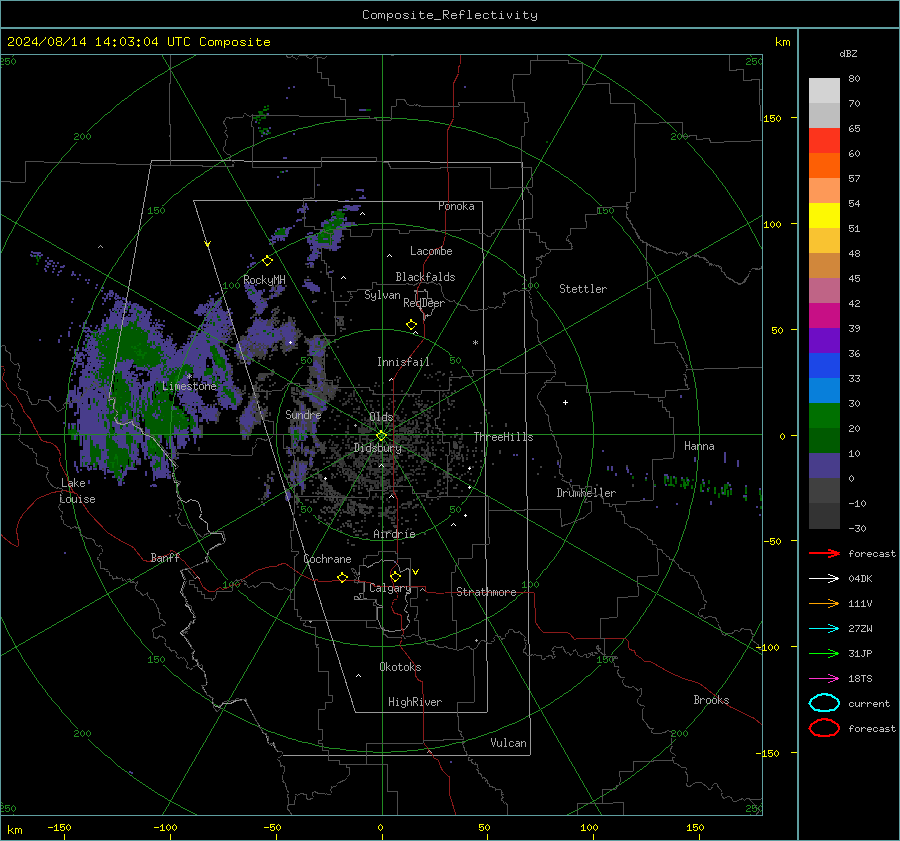The height and width of the screenshot is (841, 900).
Task: Click the white 04DK arrow legend icon
Action: pos(824,579)
